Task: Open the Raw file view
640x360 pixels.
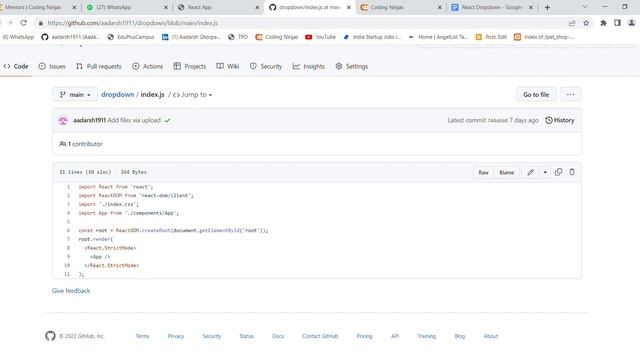Action: [483, 172]
